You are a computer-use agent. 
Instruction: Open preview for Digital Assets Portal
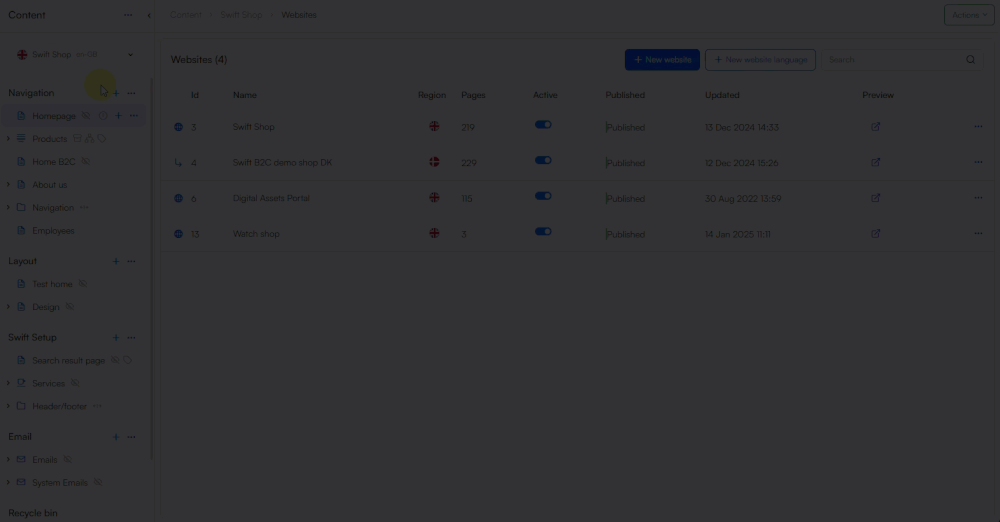(x=876, y=198)
